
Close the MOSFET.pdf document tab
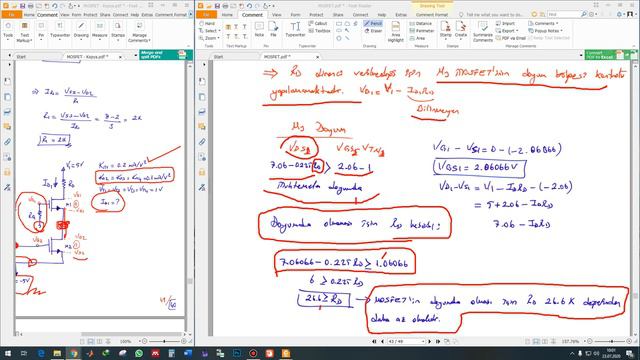coord(318,57)
